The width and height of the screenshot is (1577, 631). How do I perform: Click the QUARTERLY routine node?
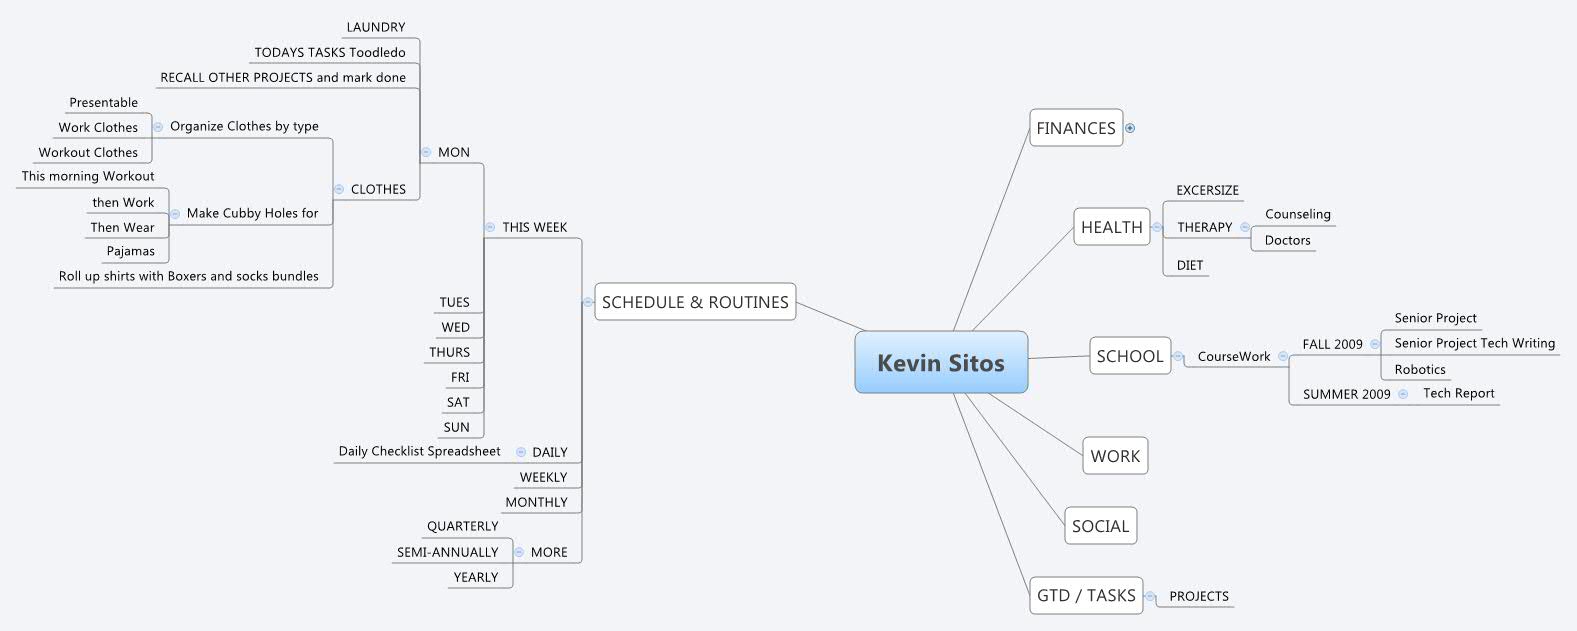462,526
